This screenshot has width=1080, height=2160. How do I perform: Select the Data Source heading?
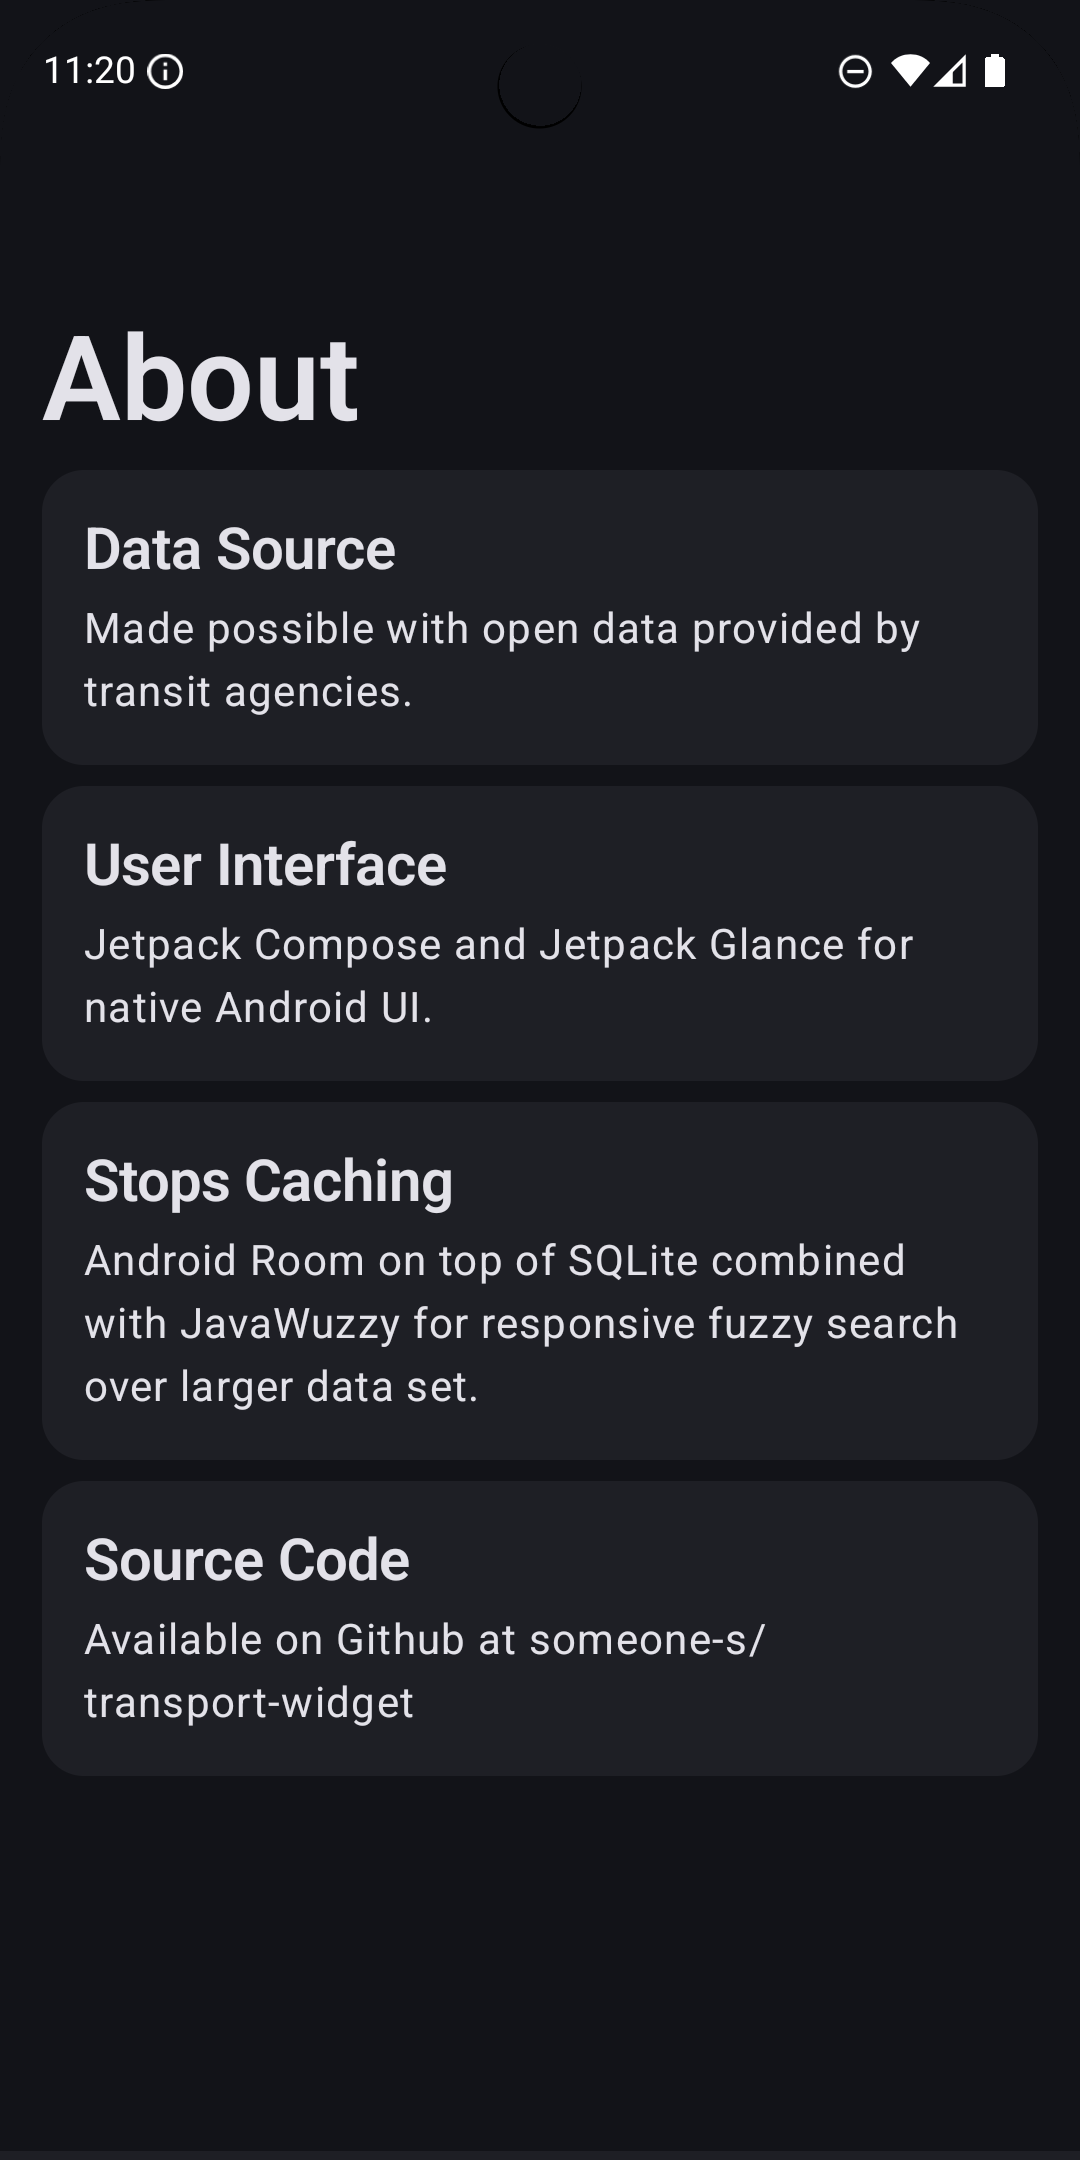click(x=240, y=549)
